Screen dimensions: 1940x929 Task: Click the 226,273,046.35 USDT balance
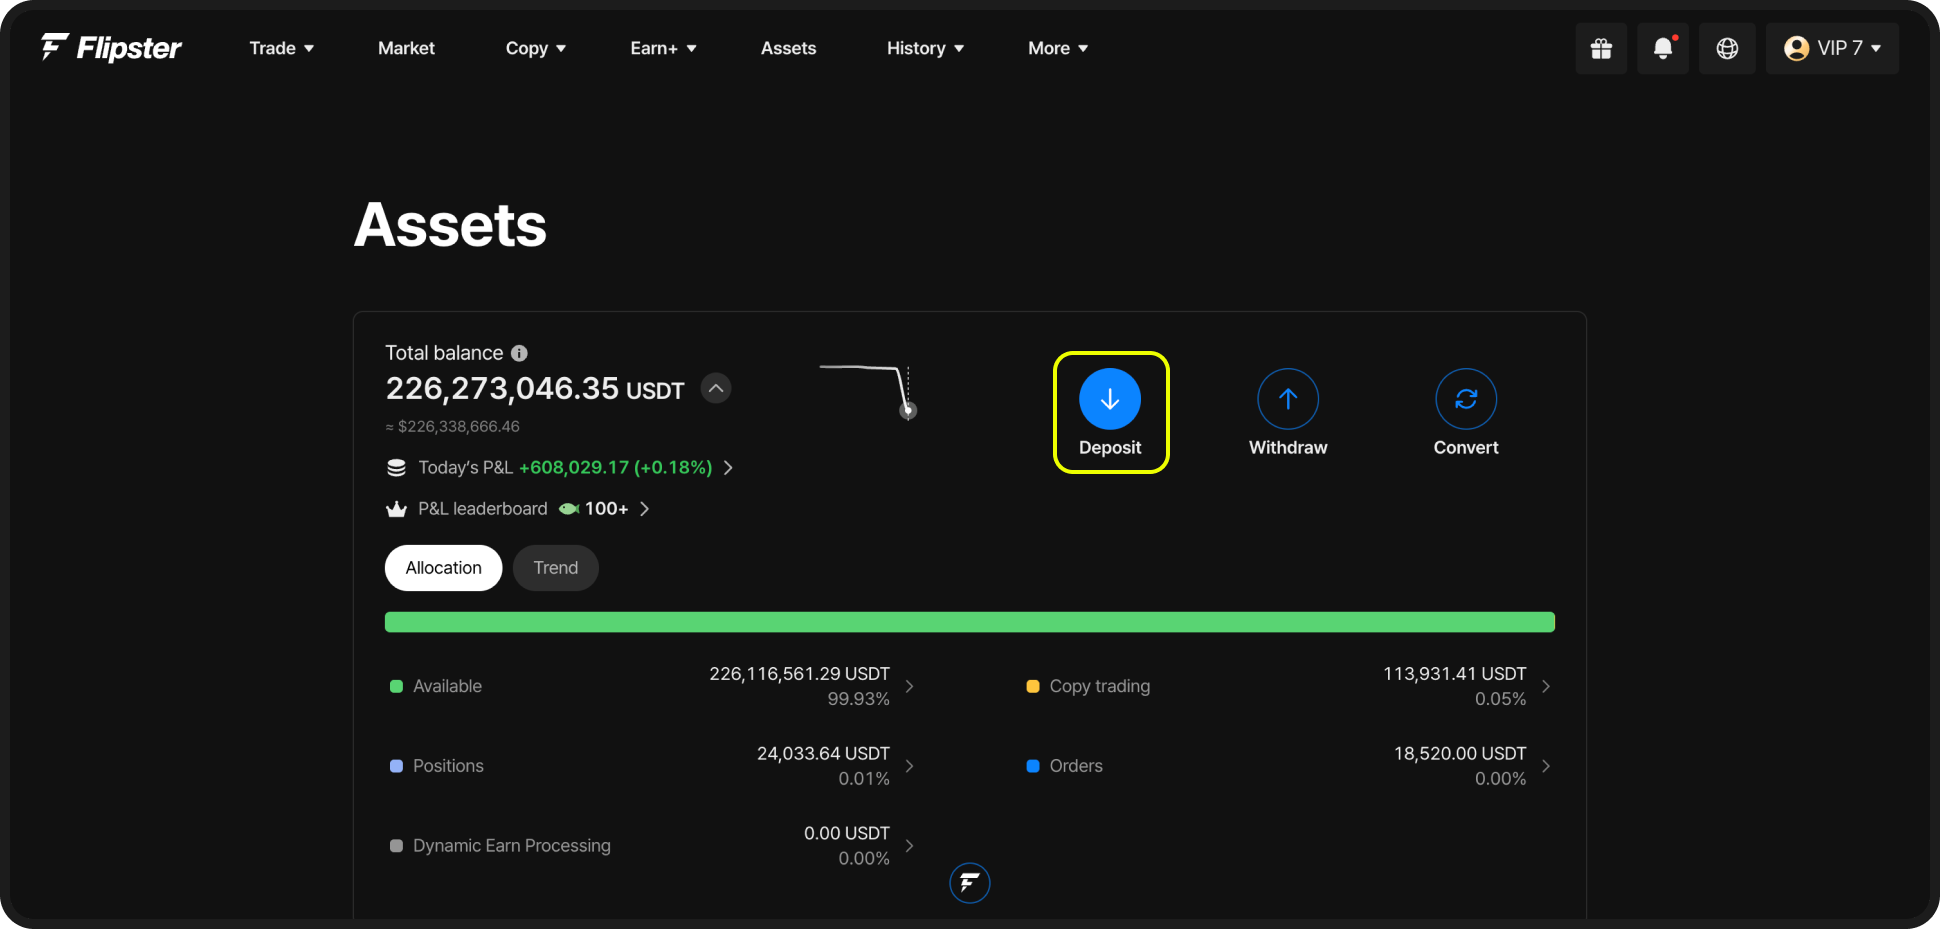pos(535,388)
